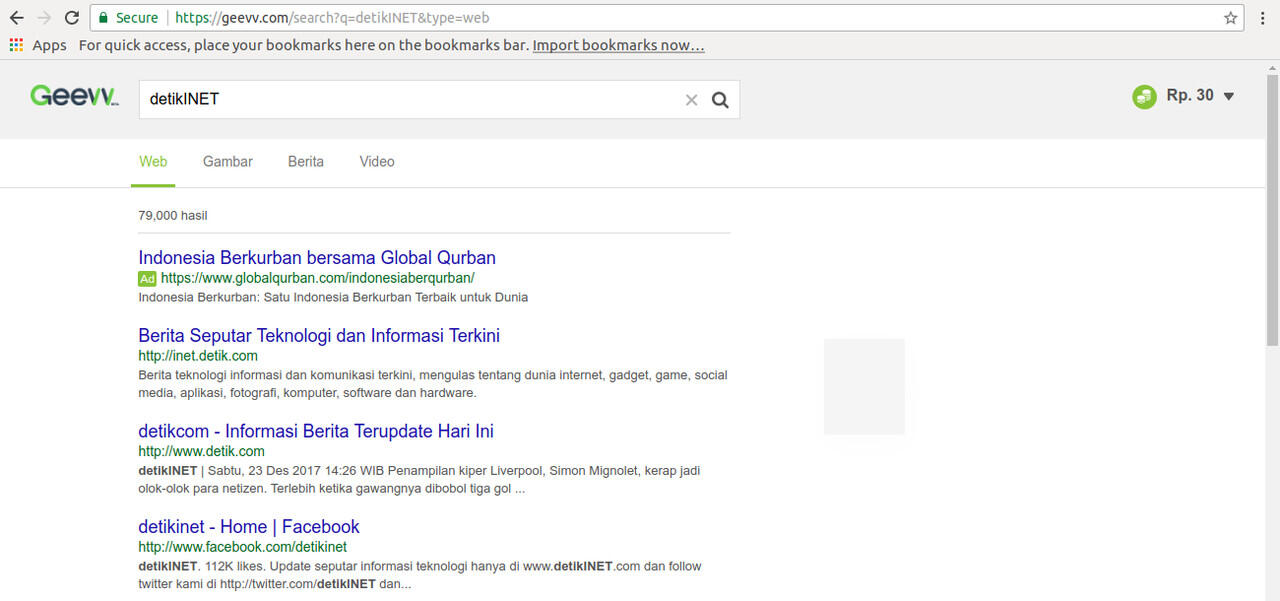1280x601 pixels.
Task: Open detikinet - Home | Facebook result
Action: [249, 527]
